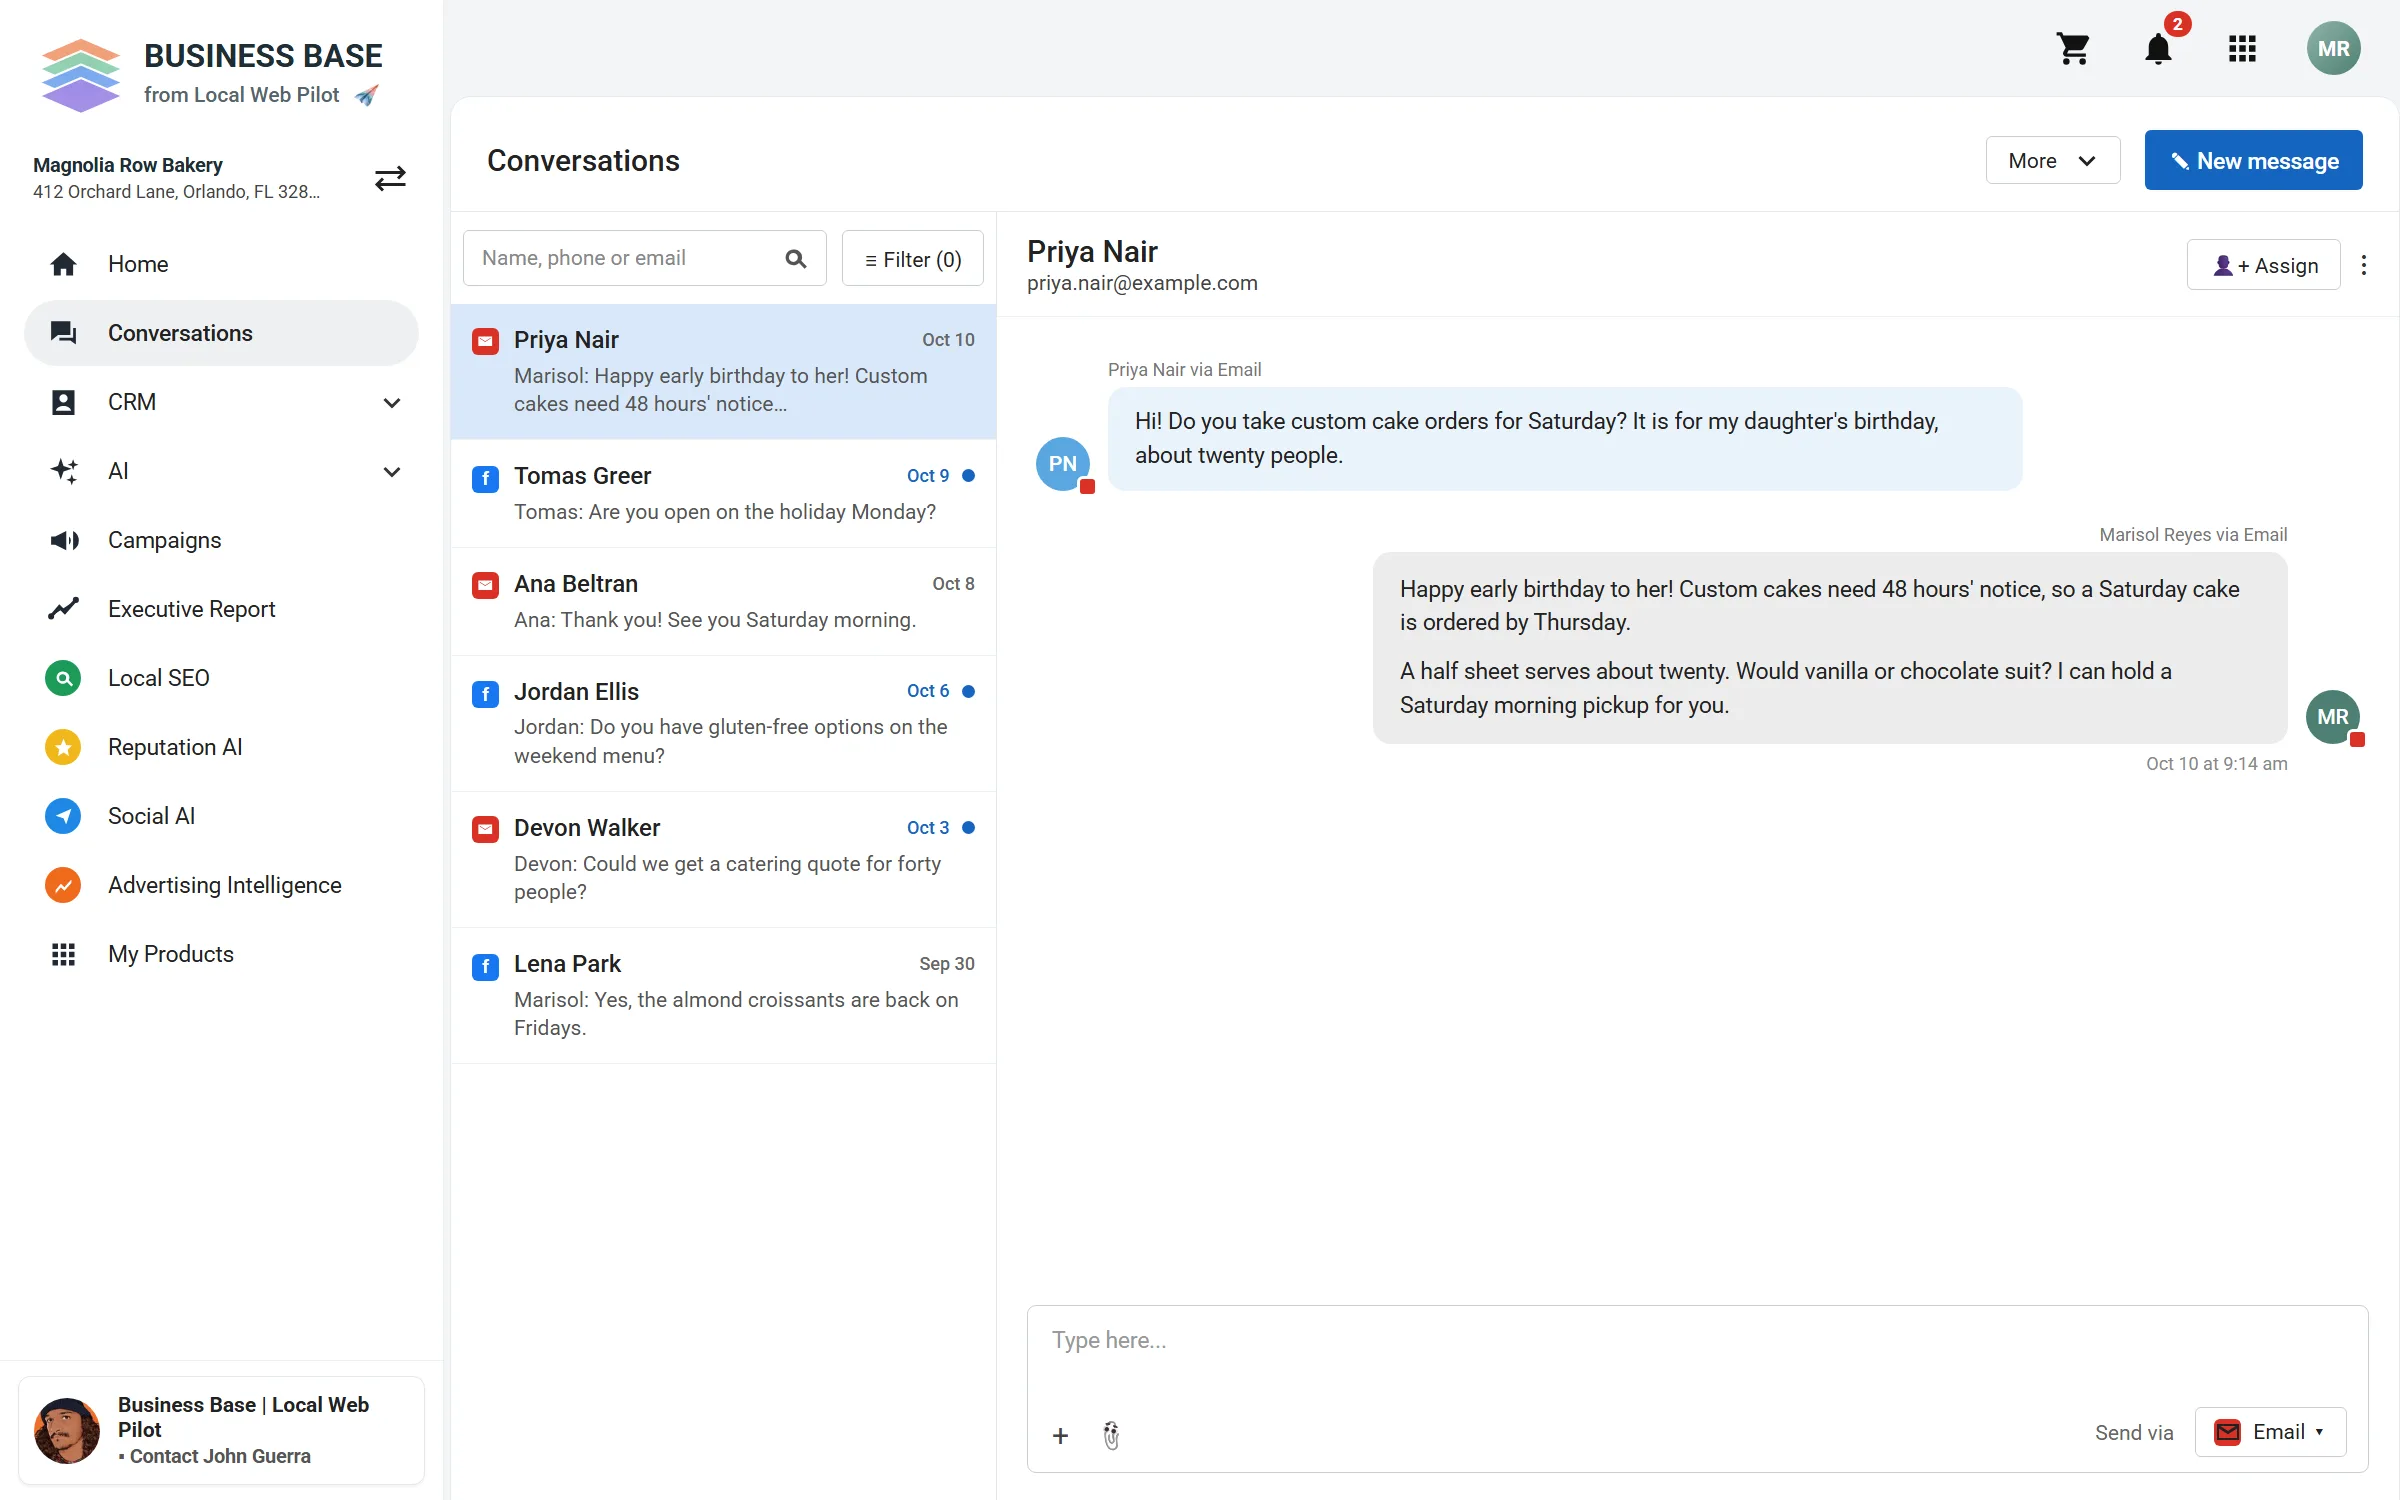2400x1500 pixels.
Task: Click Tomas Greer's Facebook channel icon
Action: pyautogui.click(x=485, y=478)
